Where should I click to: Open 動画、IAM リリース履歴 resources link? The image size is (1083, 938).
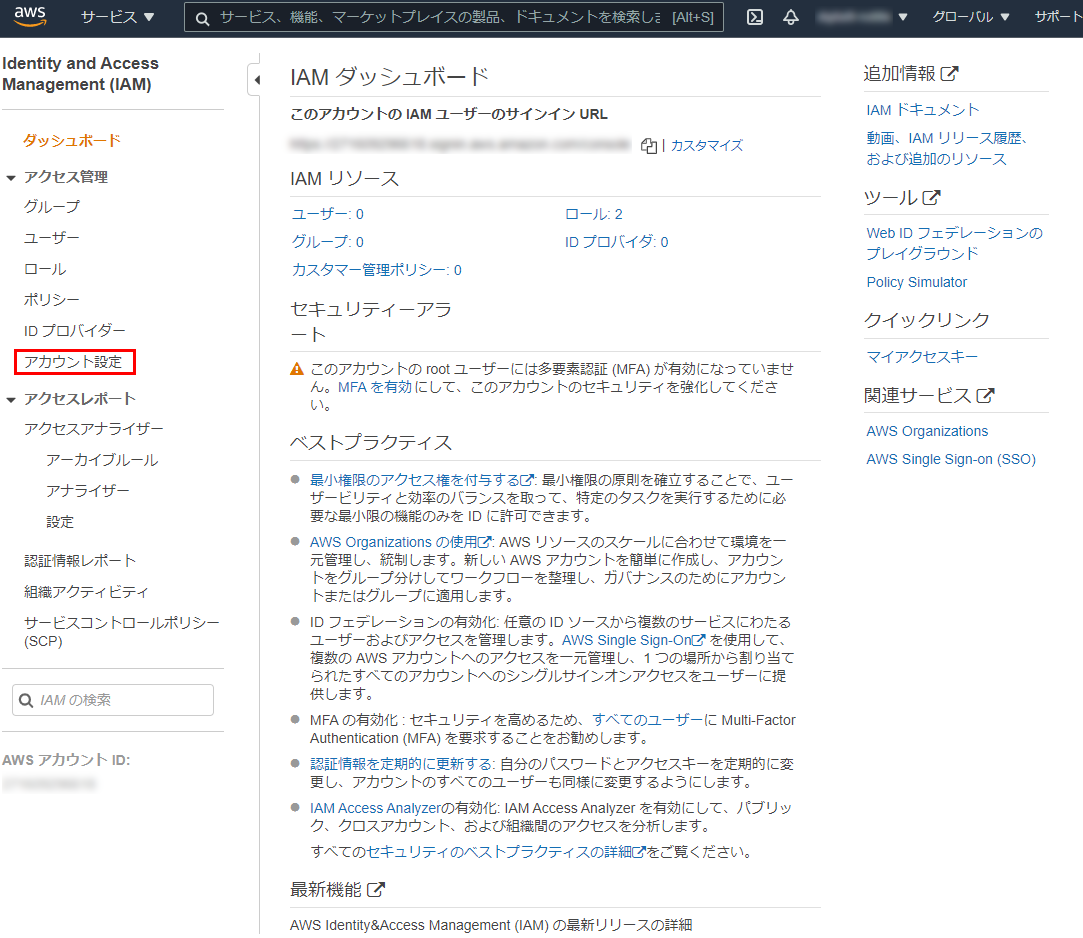(947, 149)
